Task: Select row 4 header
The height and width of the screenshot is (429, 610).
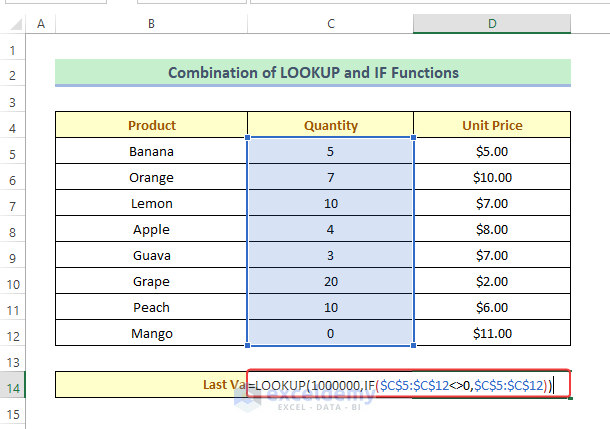Action: click(13, 126)
